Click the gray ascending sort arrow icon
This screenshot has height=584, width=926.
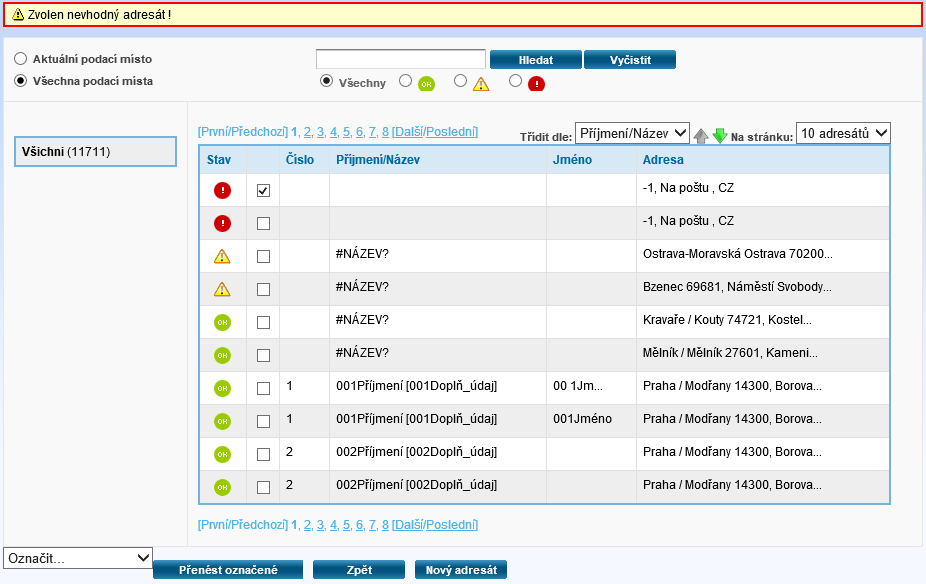click(x=701, y=136)
